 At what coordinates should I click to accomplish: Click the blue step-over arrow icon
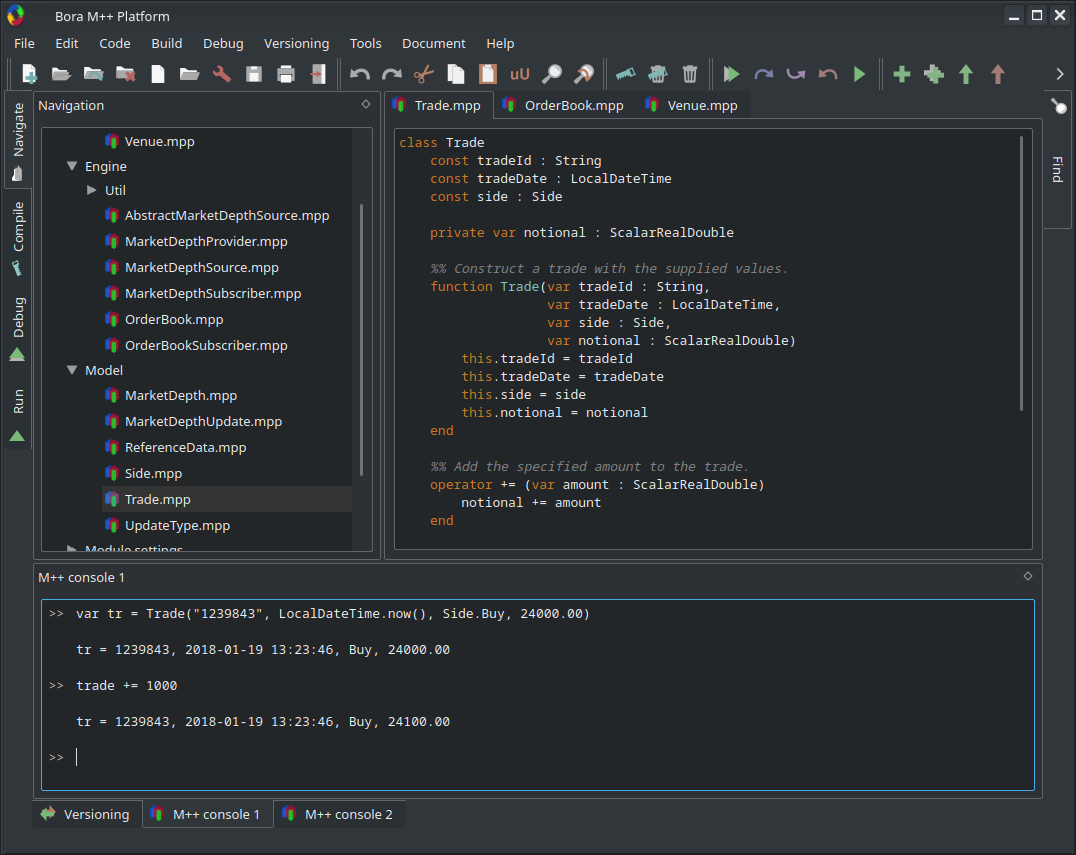tap(764, 74)
